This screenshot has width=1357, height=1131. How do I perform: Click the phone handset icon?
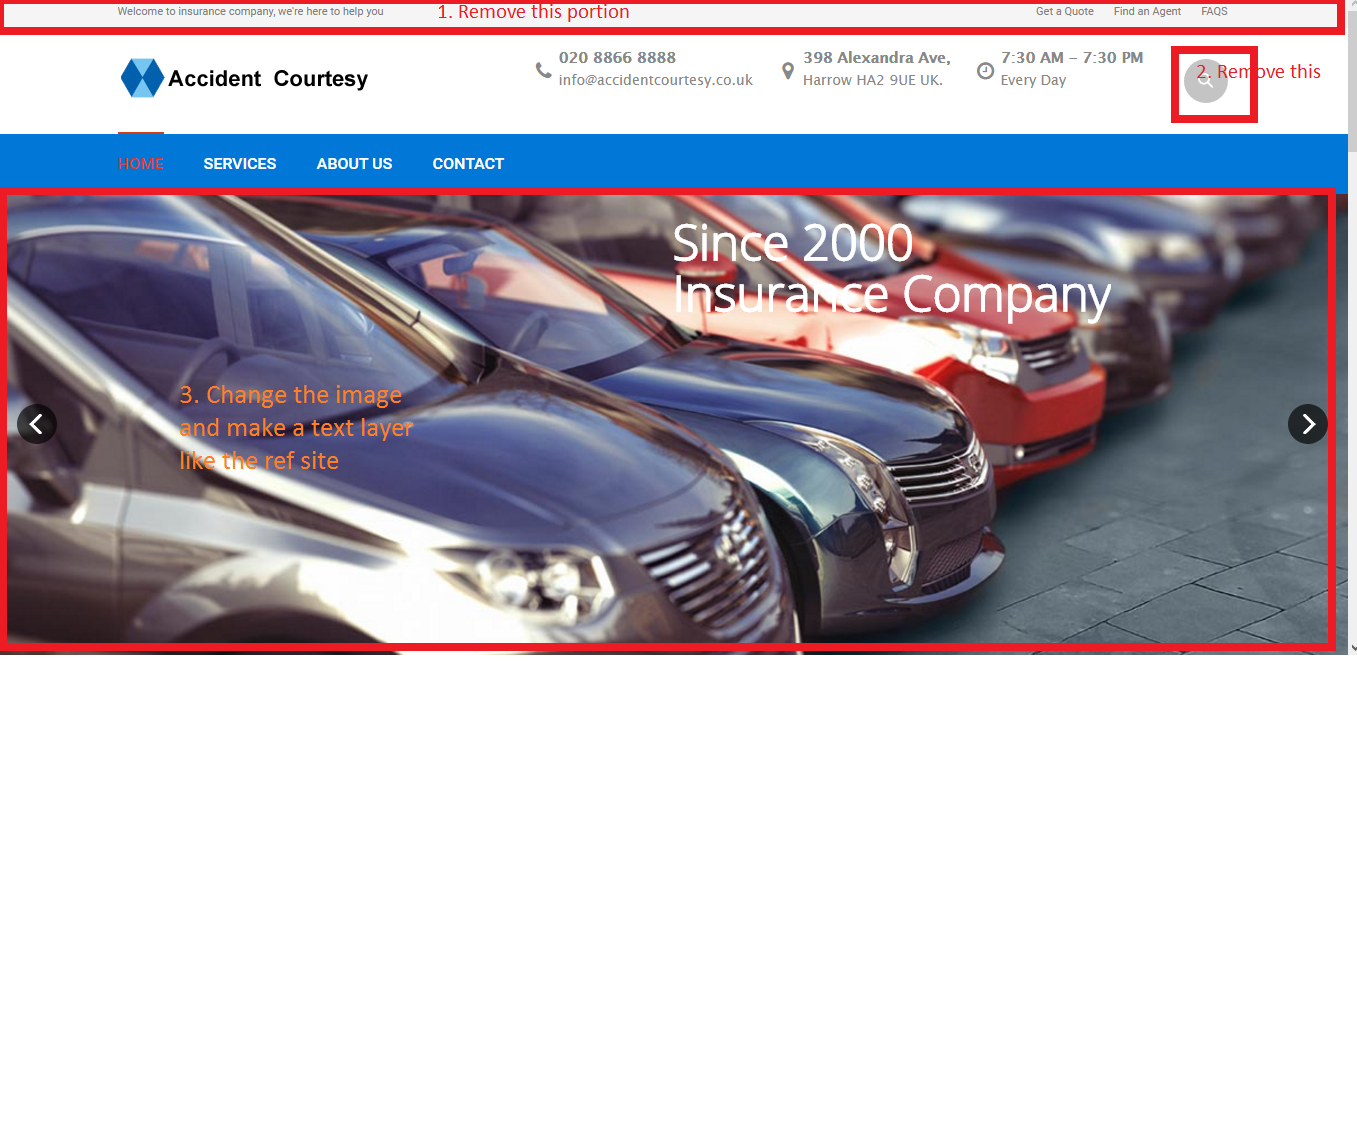543,70
